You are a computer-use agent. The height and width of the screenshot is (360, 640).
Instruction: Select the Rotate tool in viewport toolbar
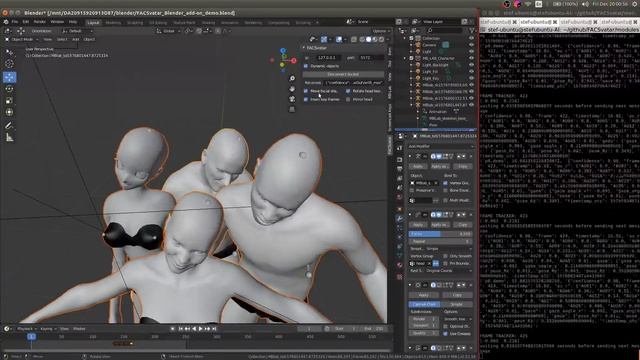click(x=9, y=89)
